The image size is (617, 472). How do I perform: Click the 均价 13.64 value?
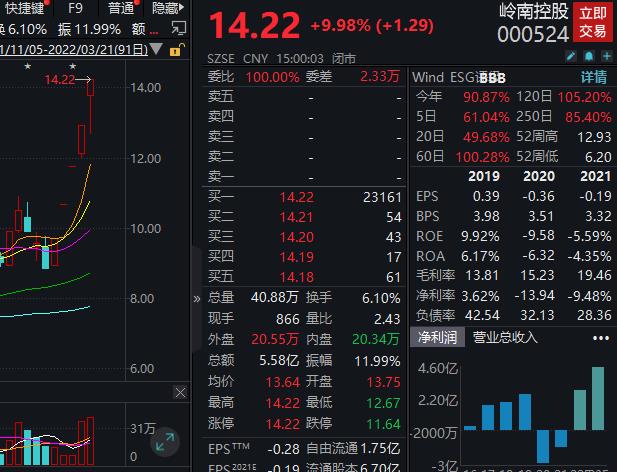pos(283,382)
